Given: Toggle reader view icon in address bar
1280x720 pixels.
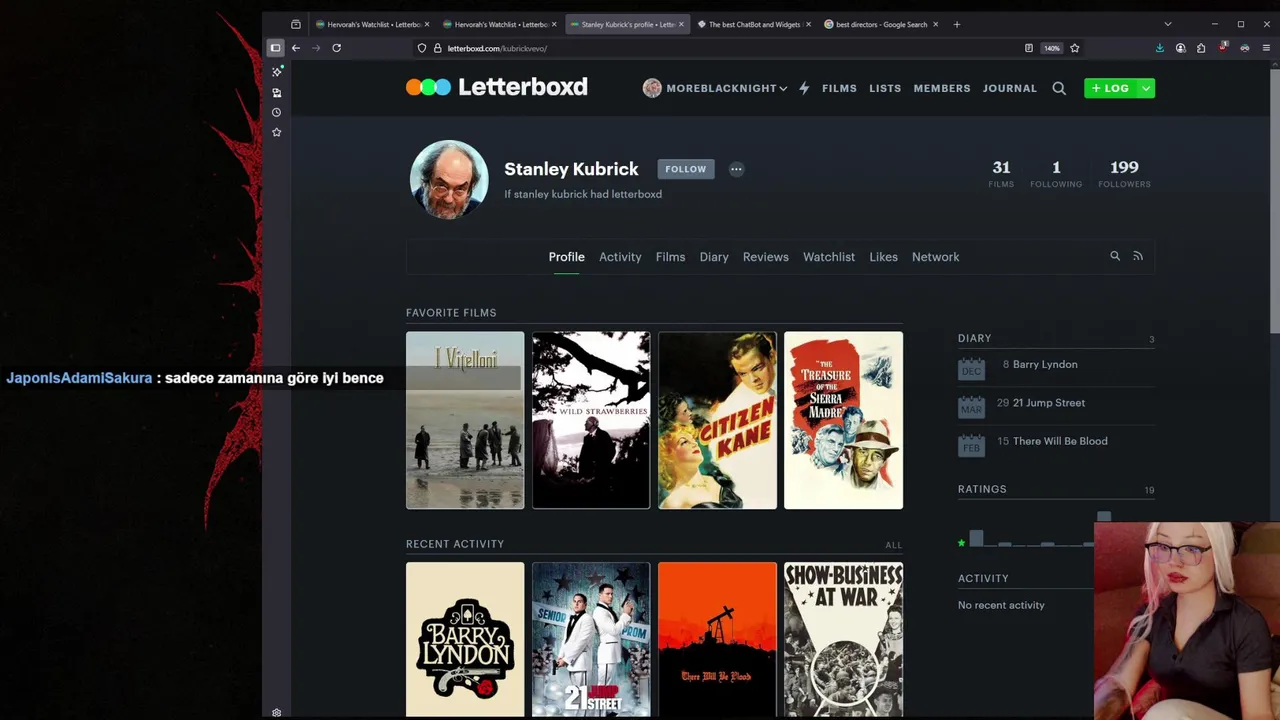Looking at the screenshot, I should [x=1028, y=48].
